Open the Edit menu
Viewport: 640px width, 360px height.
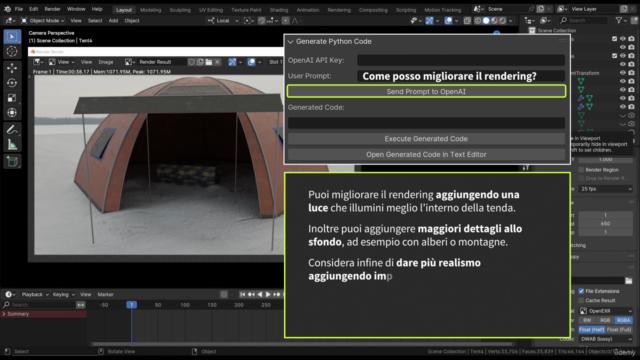33,9
